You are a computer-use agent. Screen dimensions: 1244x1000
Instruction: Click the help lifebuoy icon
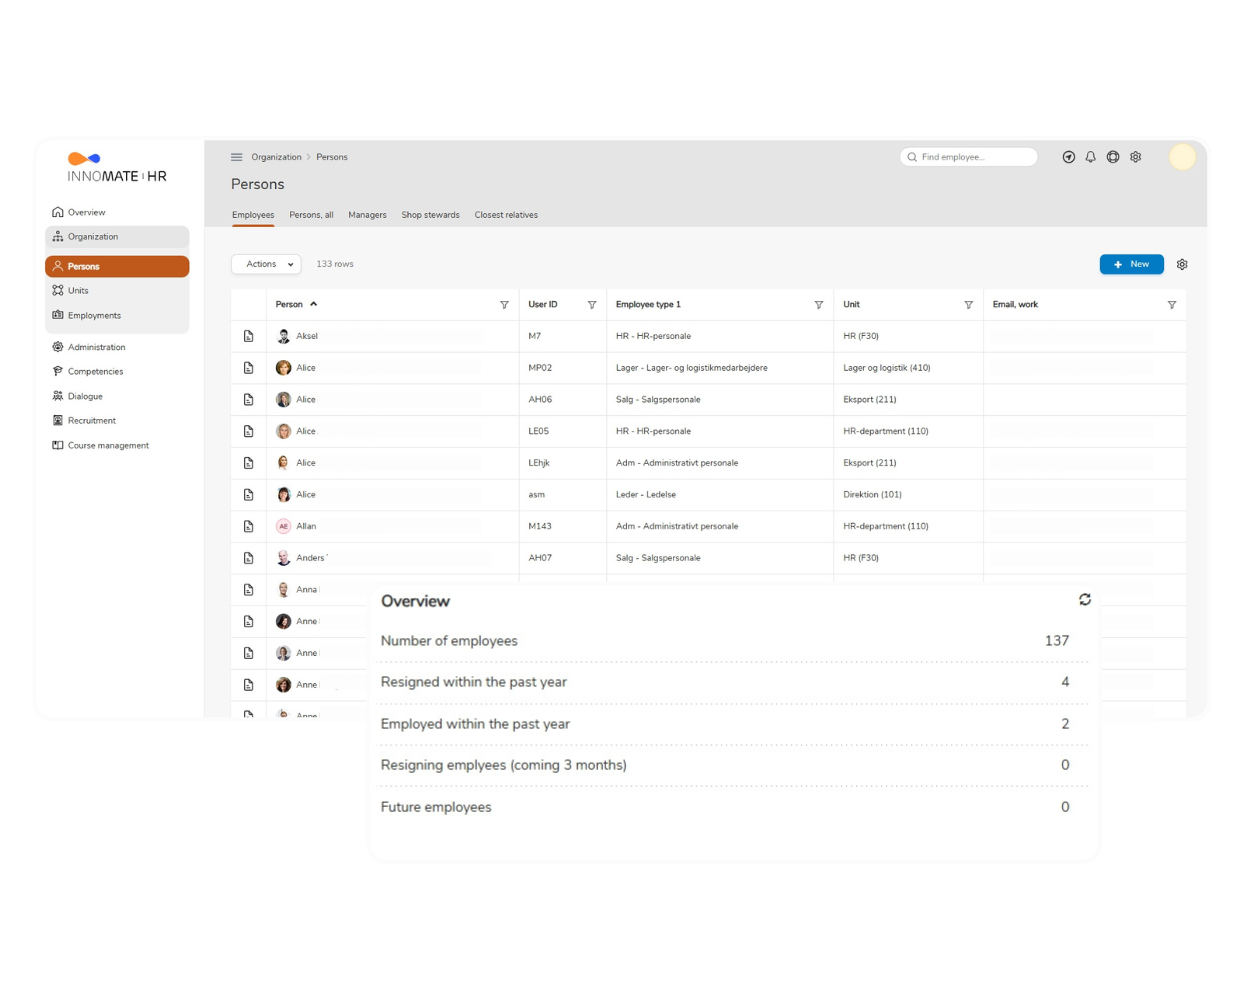(x=1112, y=157)
